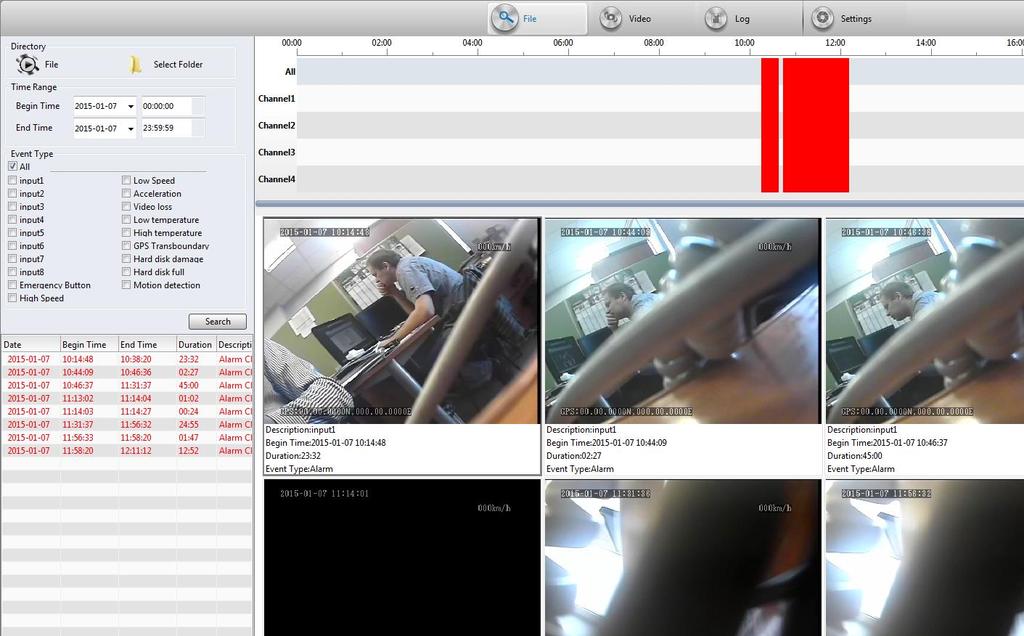Open the thumbnail timestamped 2015-01-07 11:56
Screen dimensions: 1024x636
(925, 558)
